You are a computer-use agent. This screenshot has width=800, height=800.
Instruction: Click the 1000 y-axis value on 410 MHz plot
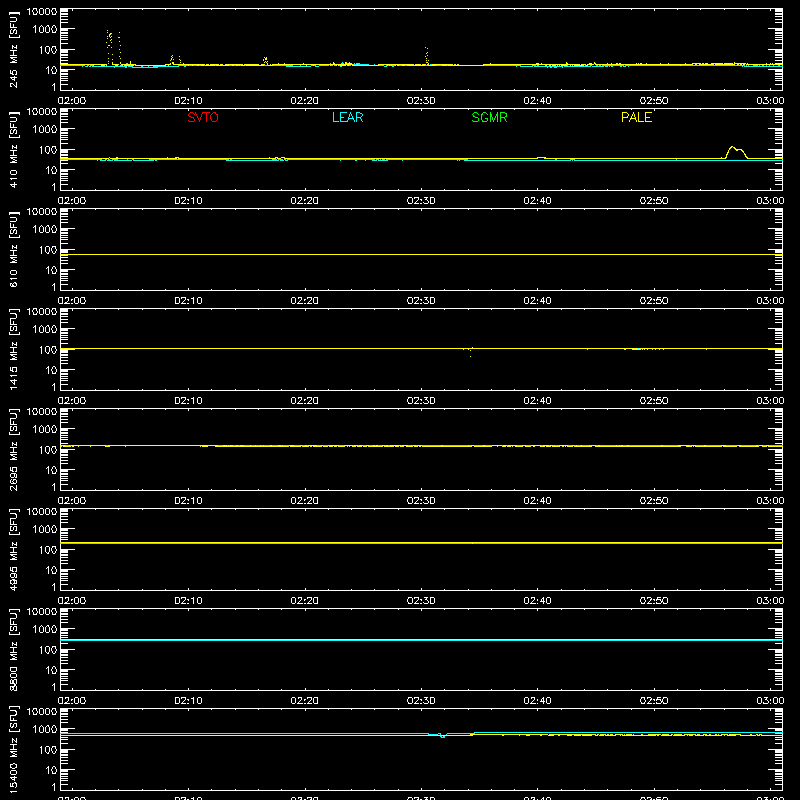click(x=45, y=130)
